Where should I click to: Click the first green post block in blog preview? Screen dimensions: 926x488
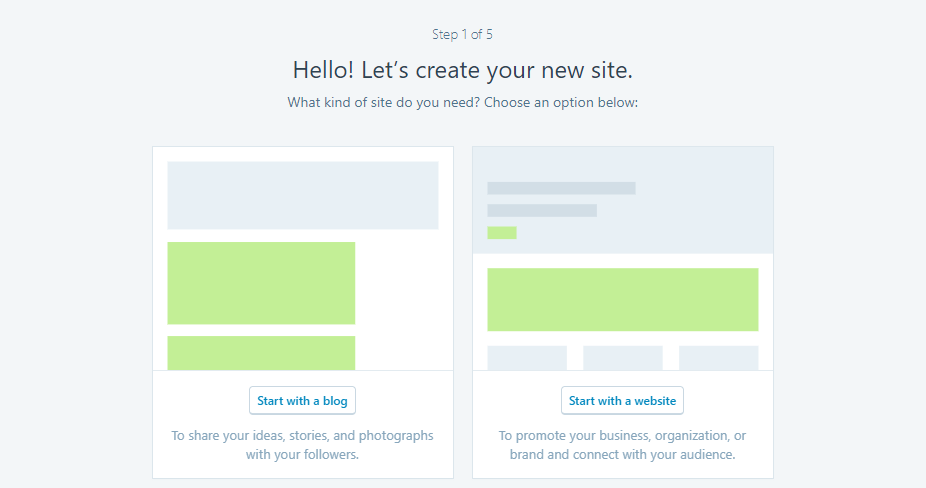[x=261, y=283]
